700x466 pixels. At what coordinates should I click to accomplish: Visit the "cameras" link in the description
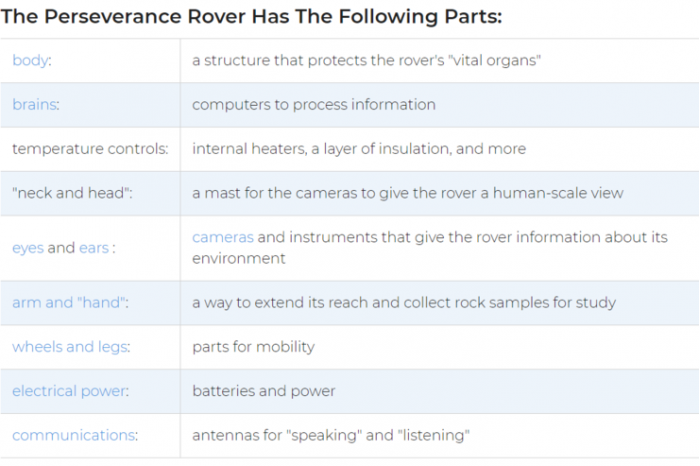pyautogui.click(x=223, y=237)
